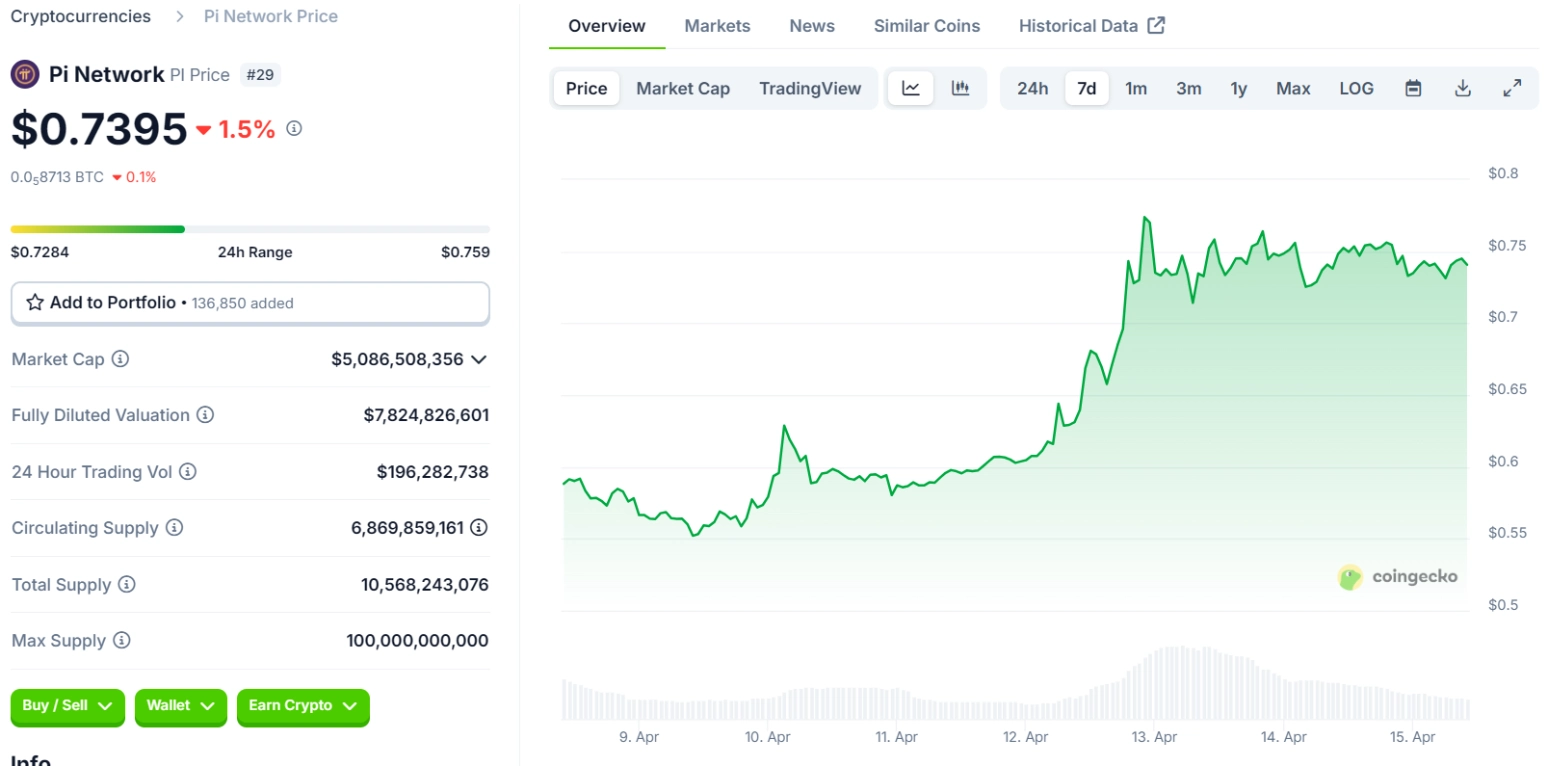Click the $196,282,738 trading volume value
The image size is (1548, 766).
(433, 471)
